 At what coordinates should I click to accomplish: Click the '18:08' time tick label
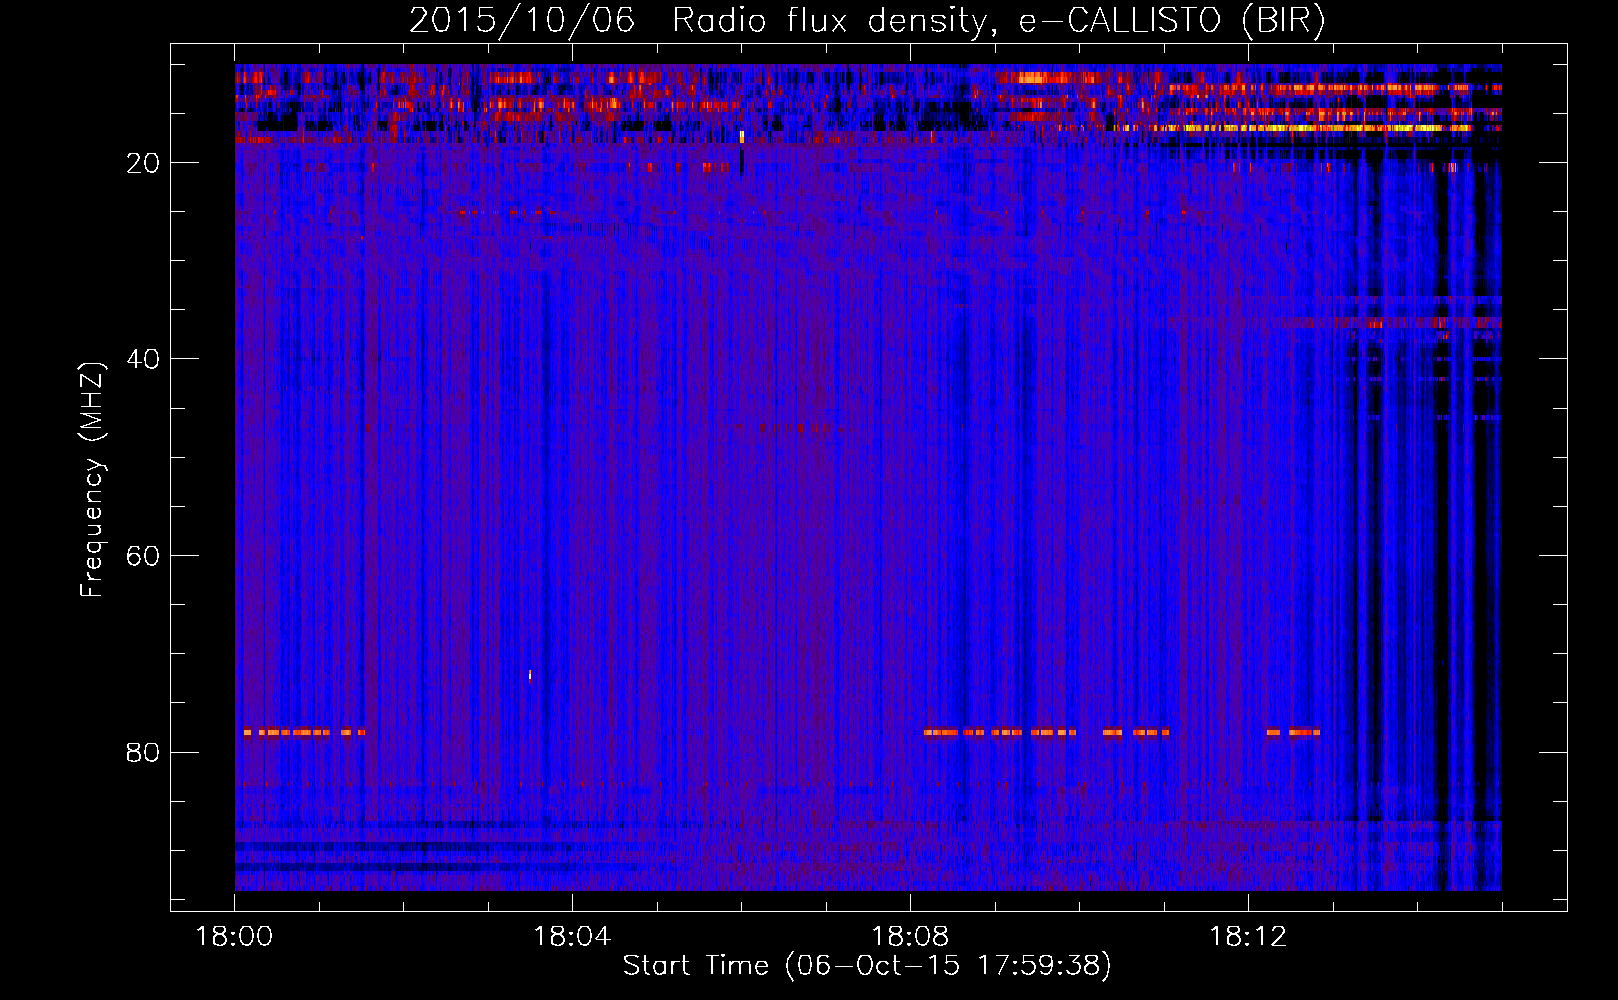[910, 937]
